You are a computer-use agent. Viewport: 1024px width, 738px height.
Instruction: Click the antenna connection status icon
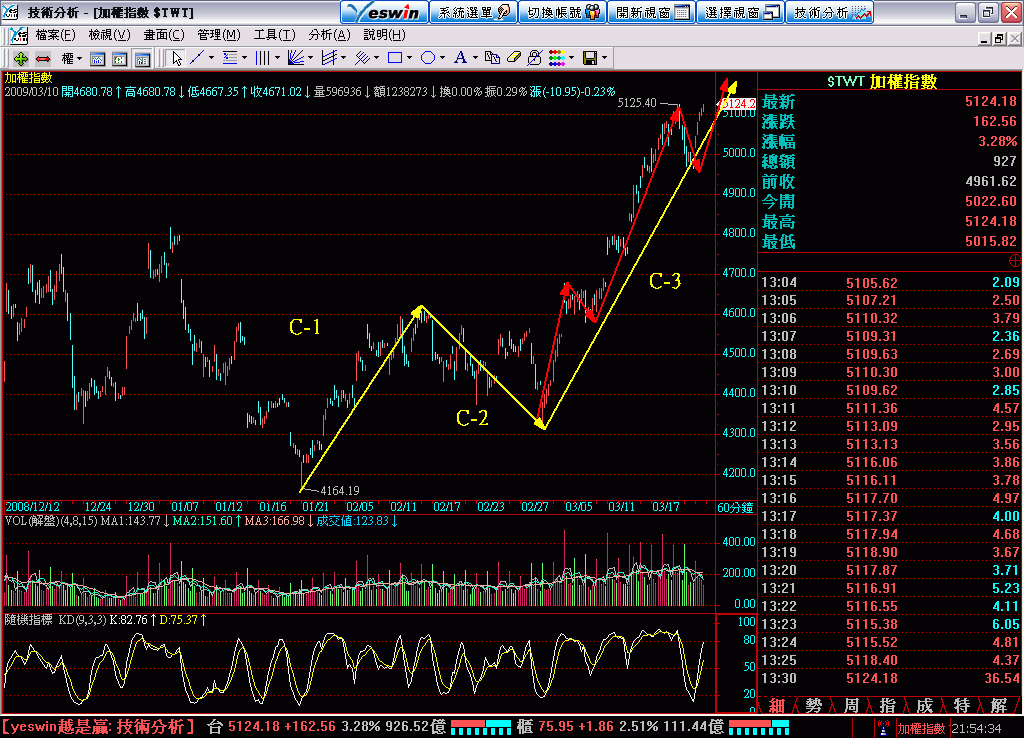point(884,728)
